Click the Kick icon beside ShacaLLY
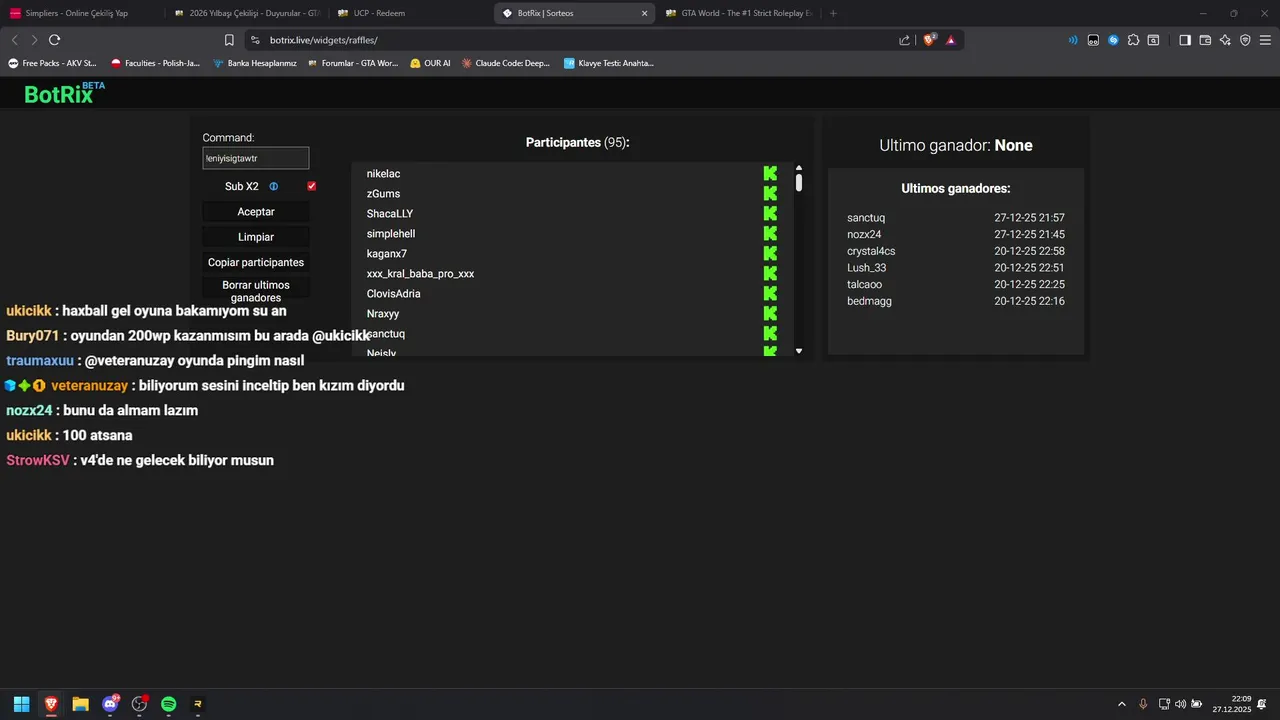This screenshot has width=1280, height=720. point(770,214)
